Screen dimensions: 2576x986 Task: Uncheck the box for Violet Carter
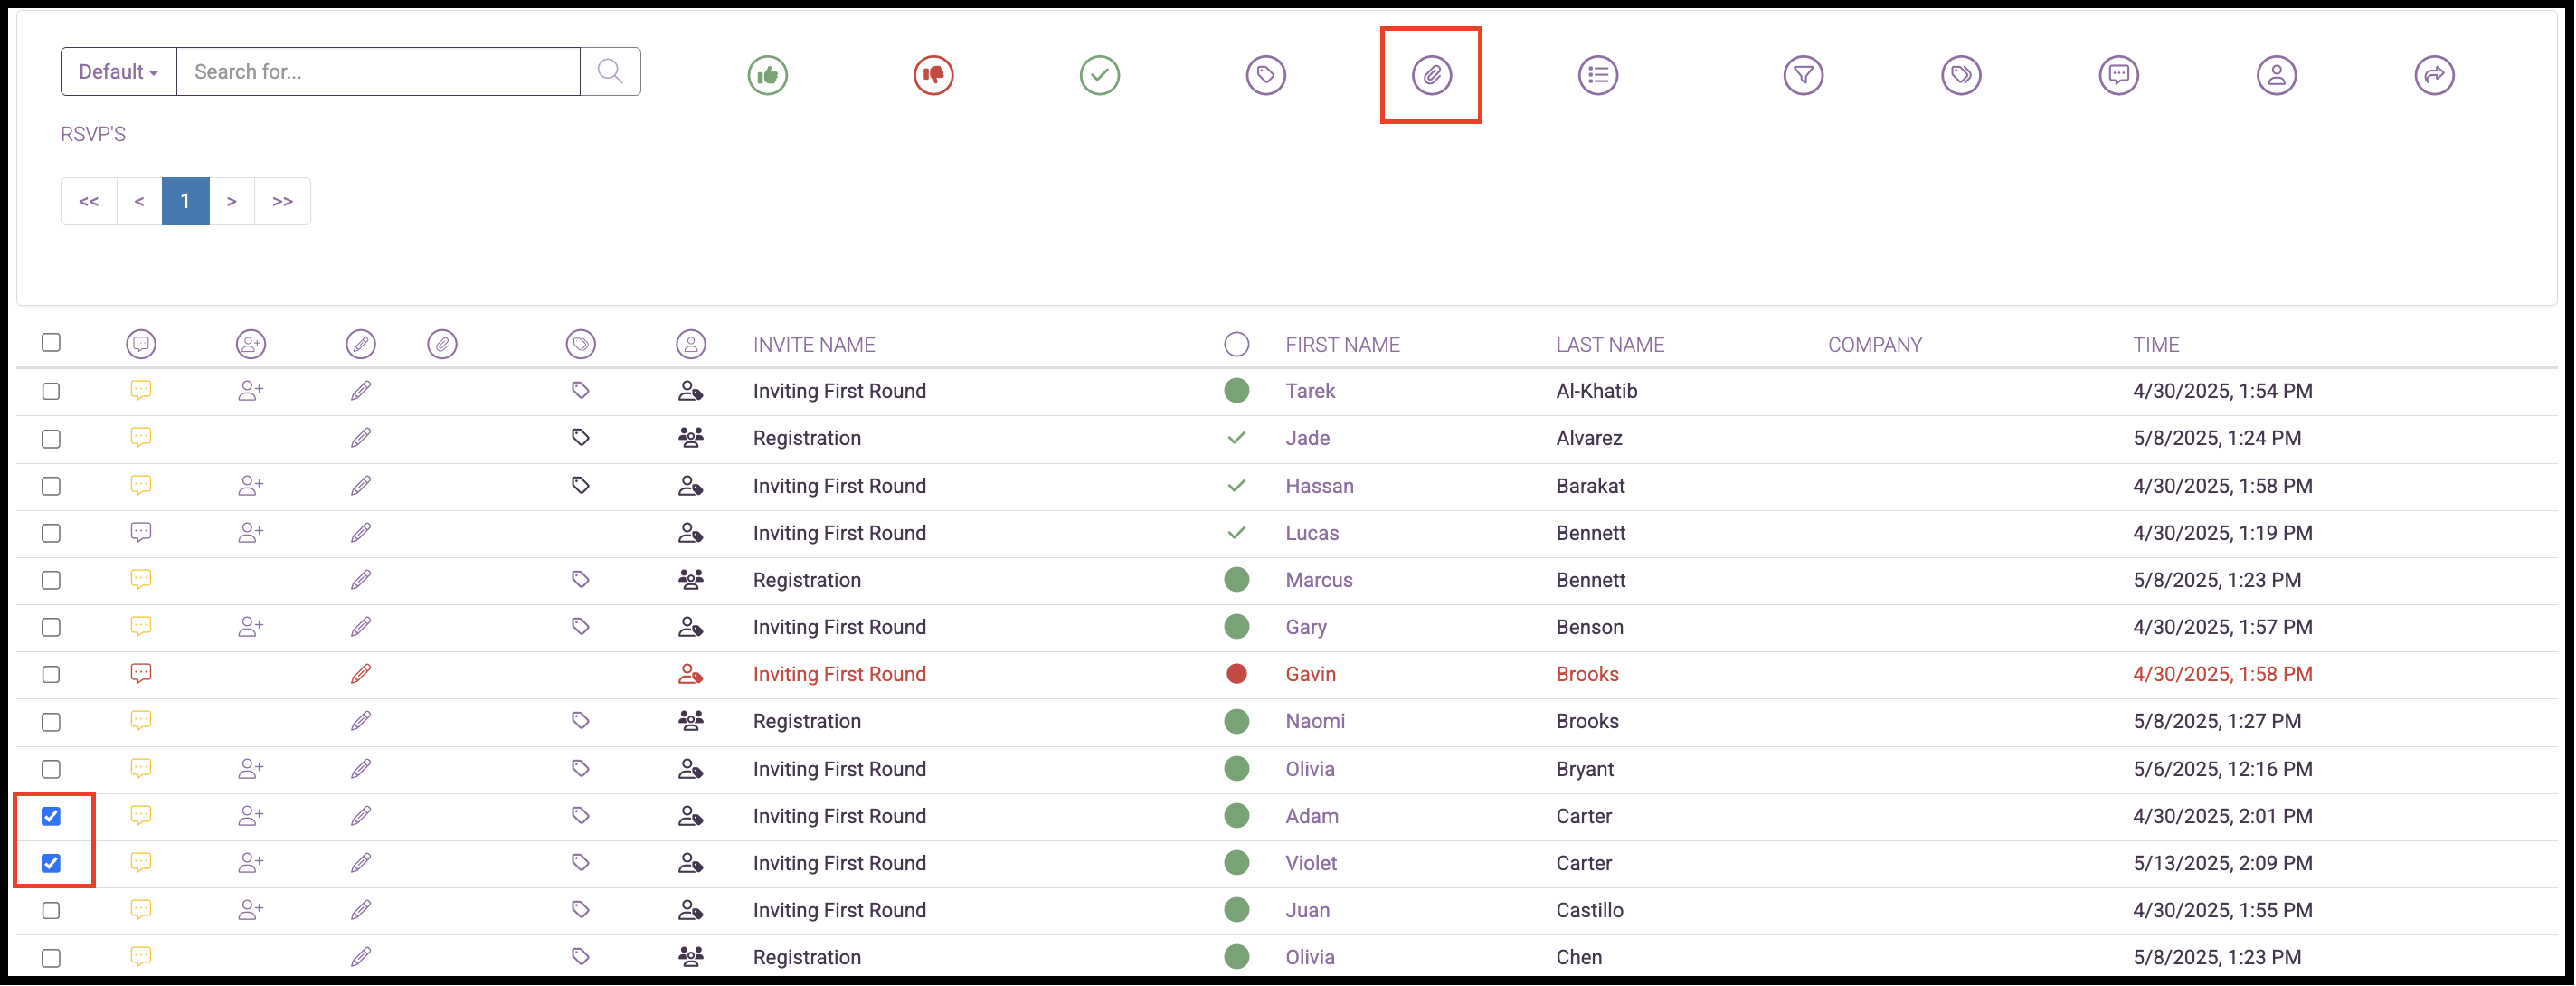(x=51, y=863)
